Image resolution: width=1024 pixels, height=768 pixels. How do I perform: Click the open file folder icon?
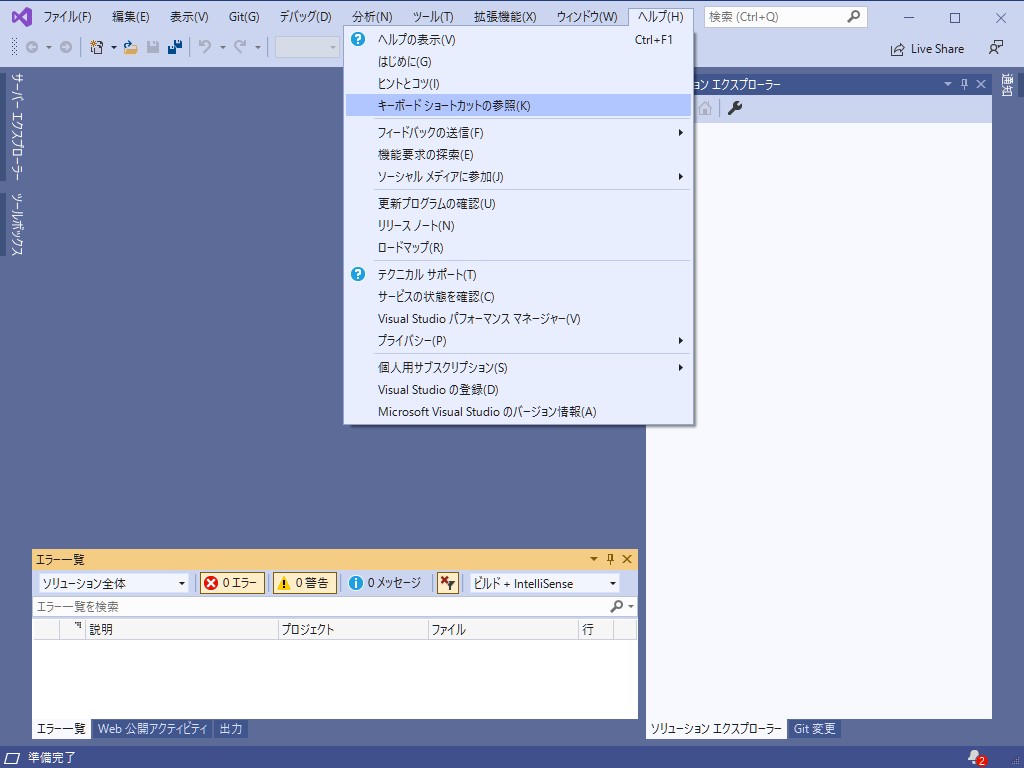(x=131, y=47)
